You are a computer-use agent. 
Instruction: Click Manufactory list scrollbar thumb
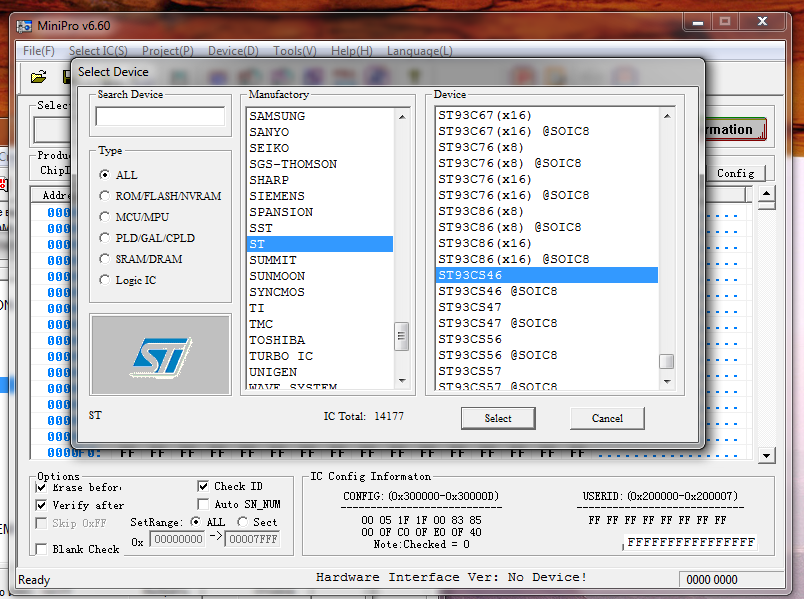(x=401, y=336)
